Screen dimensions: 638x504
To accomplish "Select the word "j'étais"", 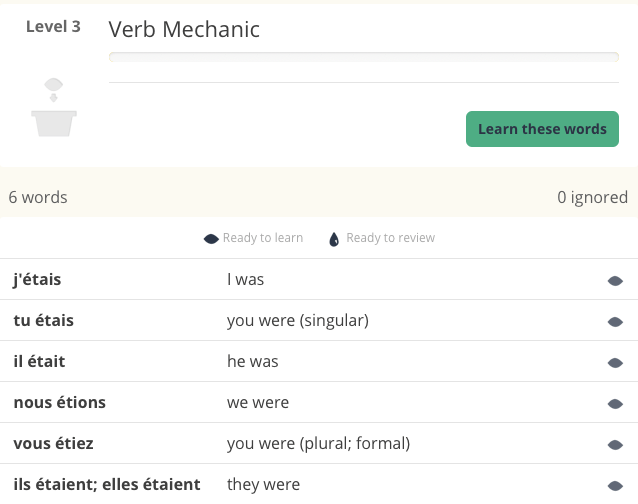I will tap(37, 280).
